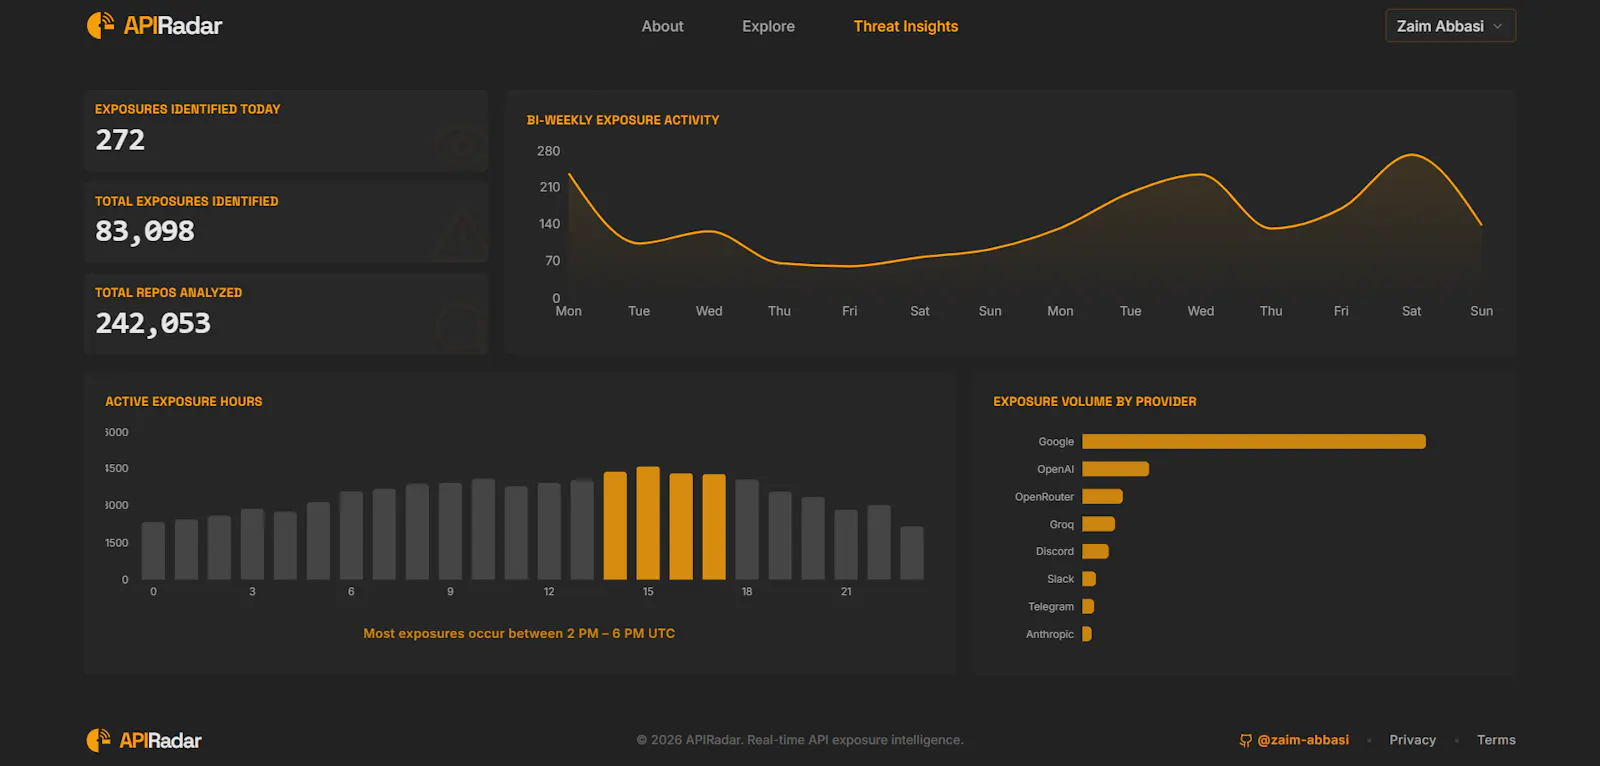This screenshot has width=1600, height=766.
Task: Click the Google provider bar
Action: 1254,441
